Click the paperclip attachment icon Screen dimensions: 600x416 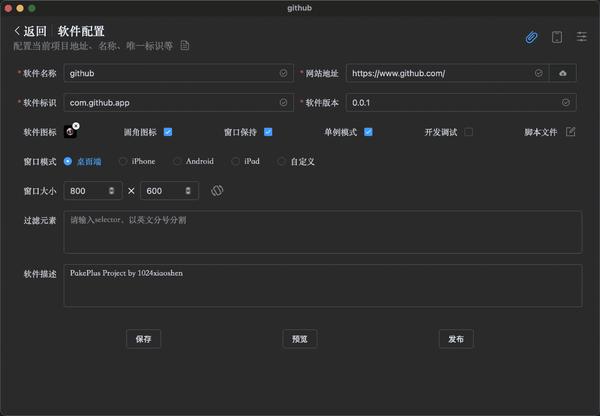click(x=532, y=38)
